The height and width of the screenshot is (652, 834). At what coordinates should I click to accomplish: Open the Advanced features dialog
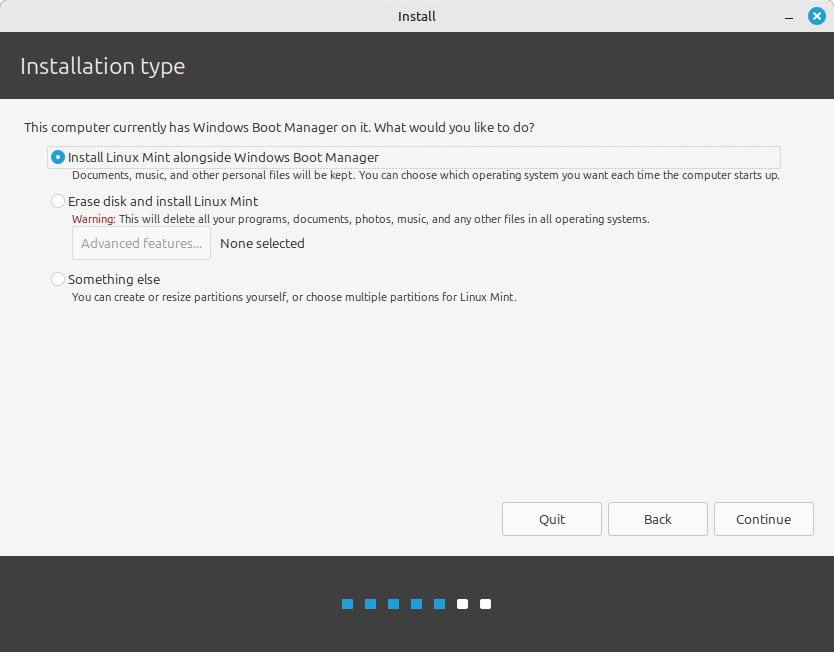(140, 243)
